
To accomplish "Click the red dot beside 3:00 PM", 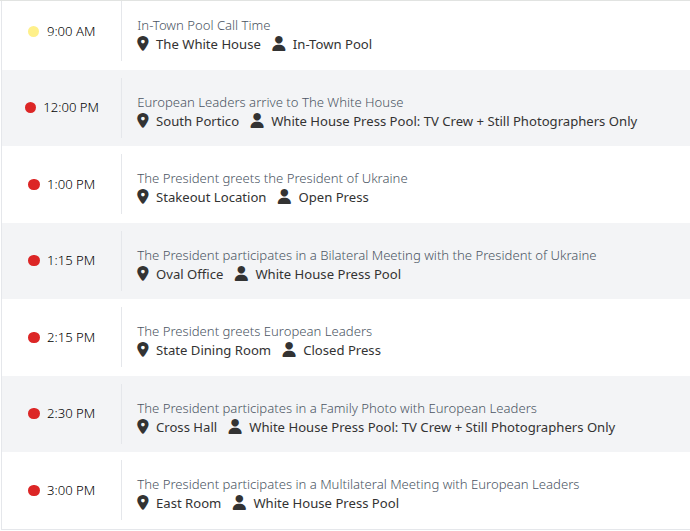I will [x=34, y=491].
